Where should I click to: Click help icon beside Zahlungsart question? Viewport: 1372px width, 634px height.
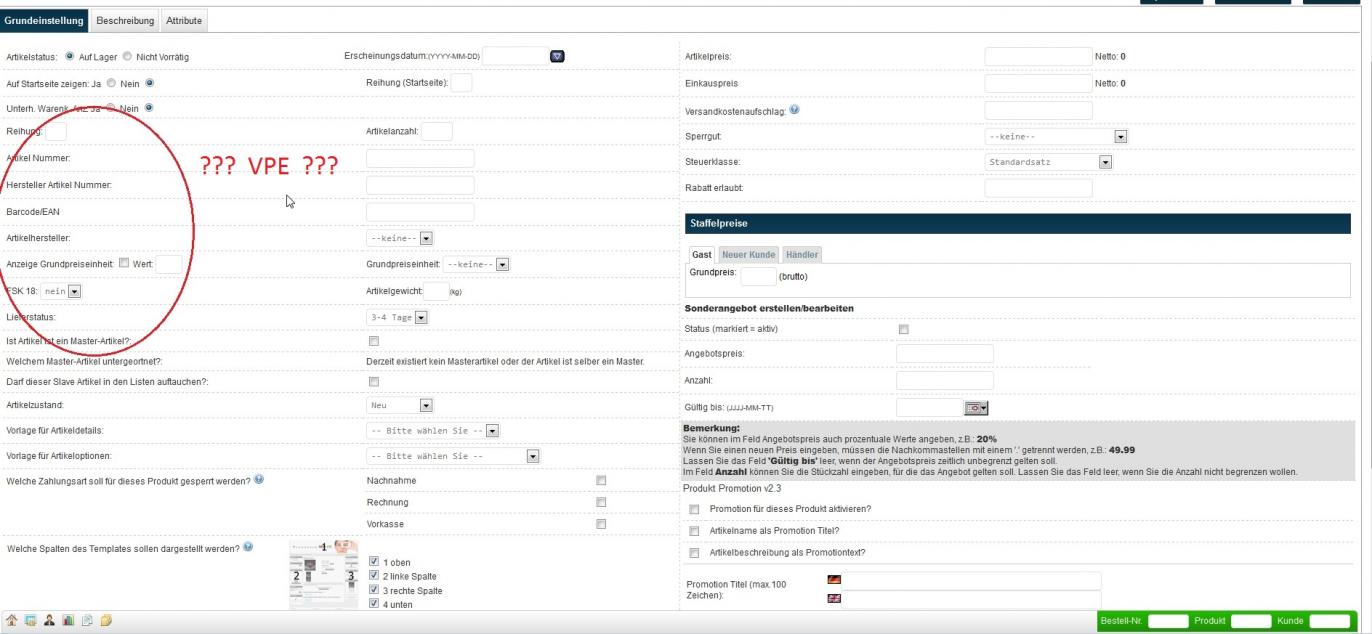pos(259,480)
